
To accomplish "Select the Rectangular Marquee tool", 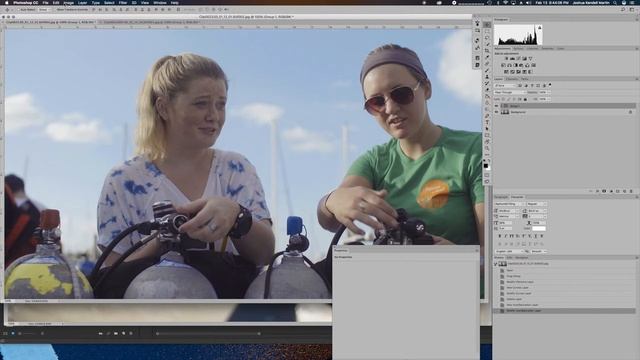I will pyautogui.click(x=487, y=31).
